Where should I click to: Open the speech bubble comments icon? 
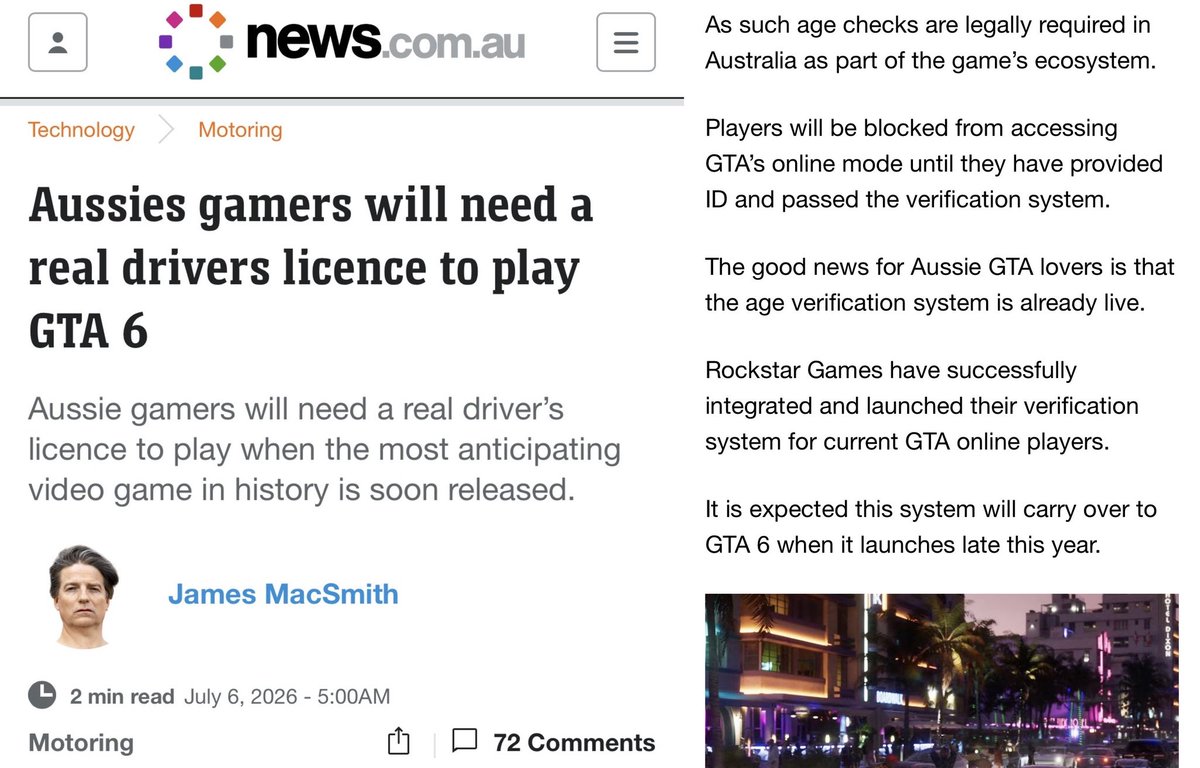(x=464, y=741)
